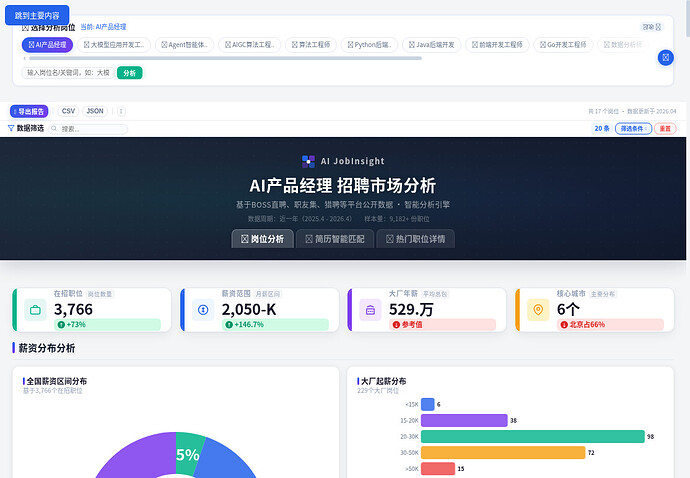Switch to the 岗位分析 tab
The image size is (690, 478).
[262, 239]
